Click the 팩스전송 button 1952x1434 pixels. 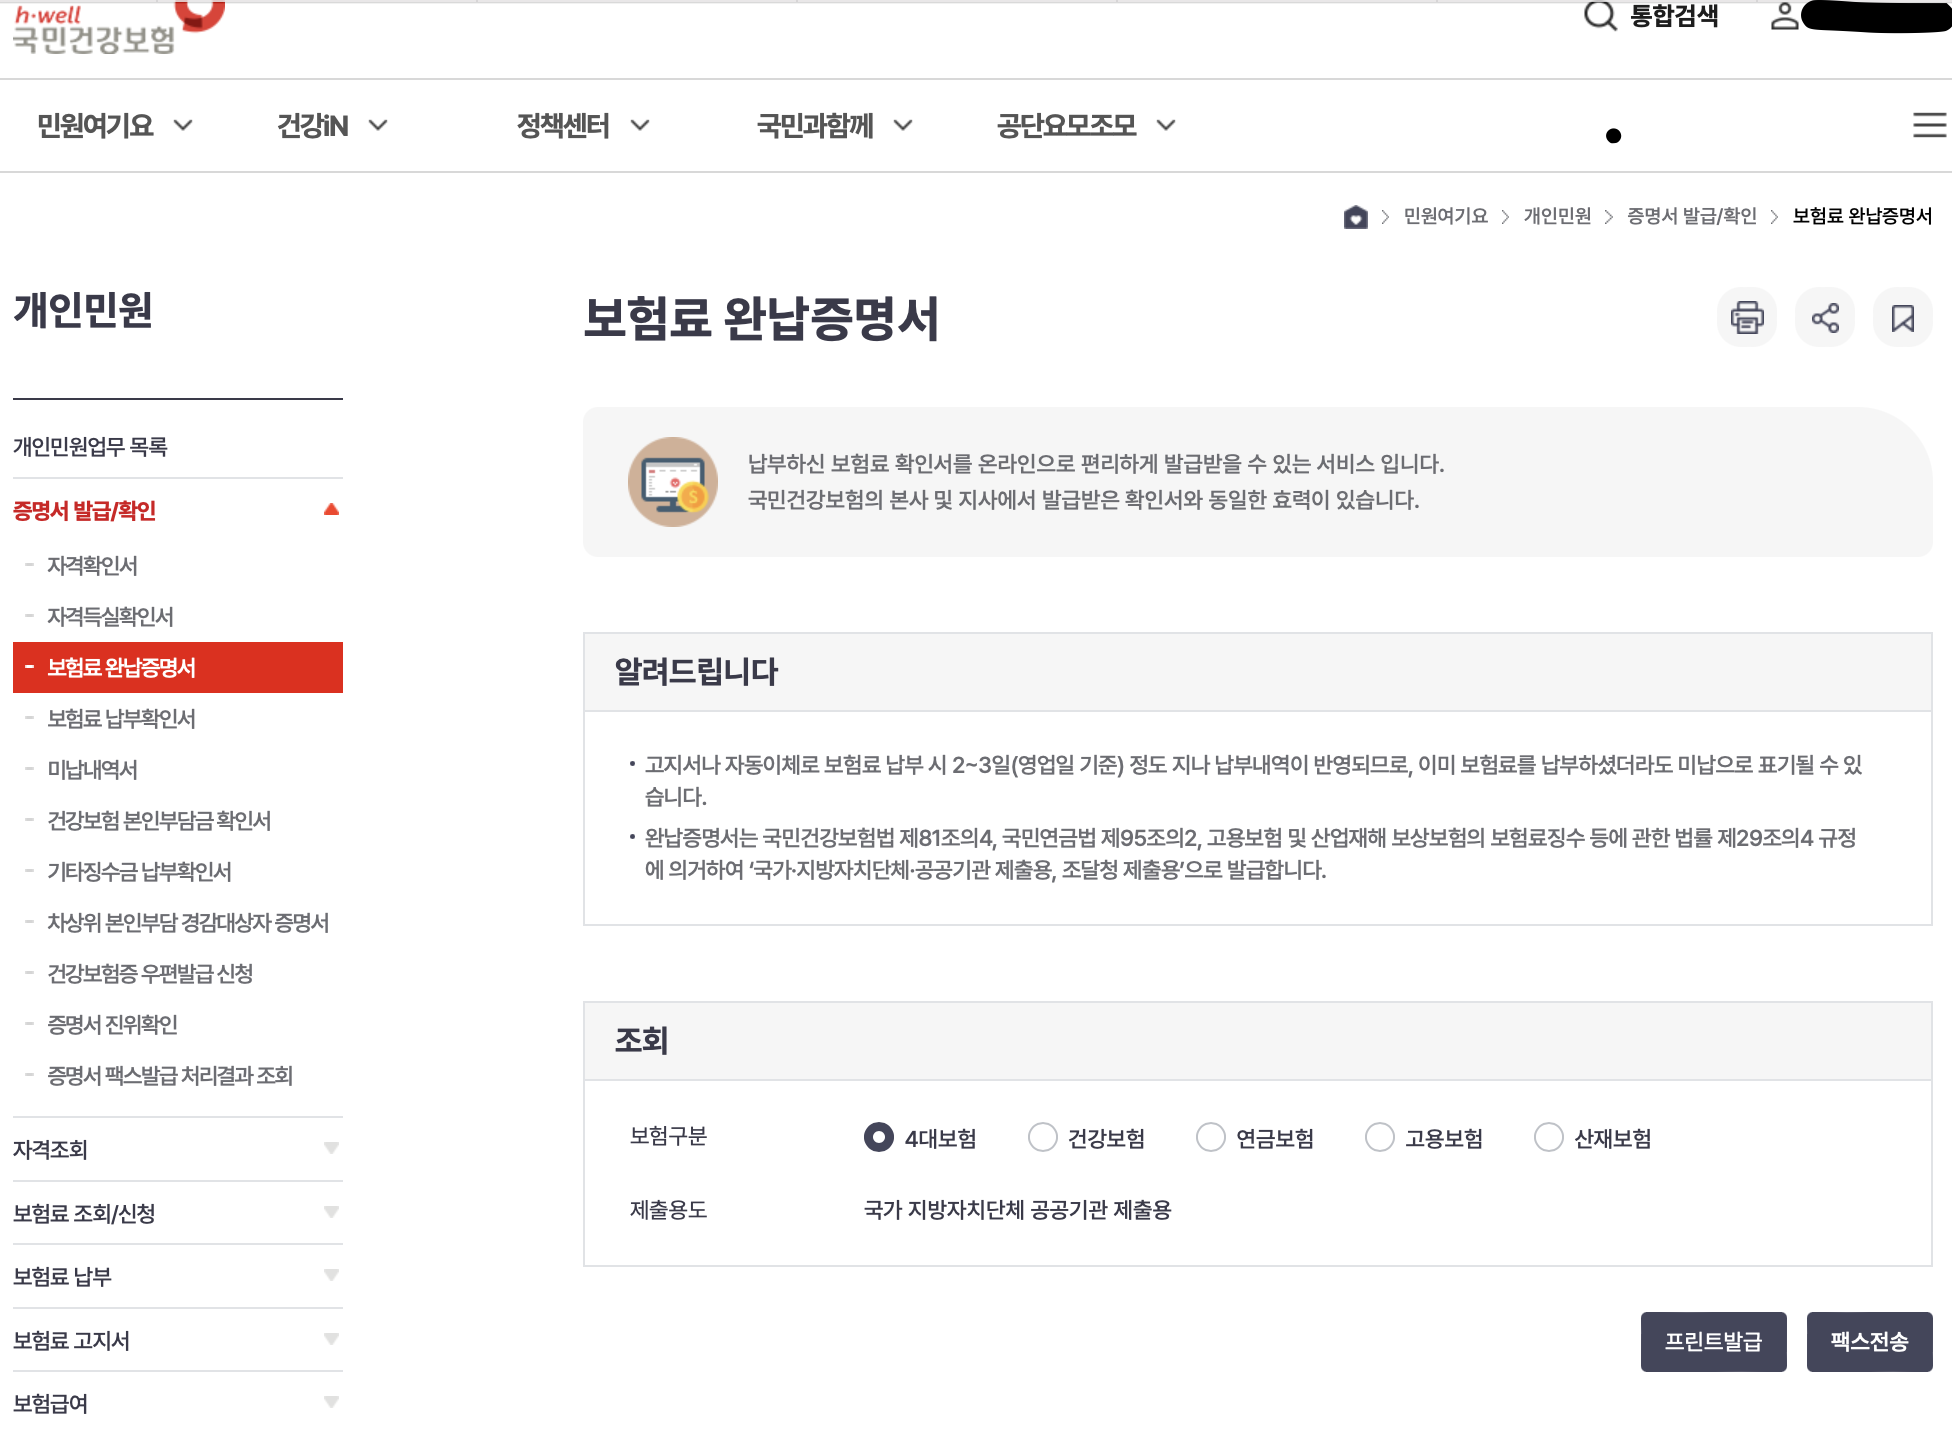tap(1869, 1341)
